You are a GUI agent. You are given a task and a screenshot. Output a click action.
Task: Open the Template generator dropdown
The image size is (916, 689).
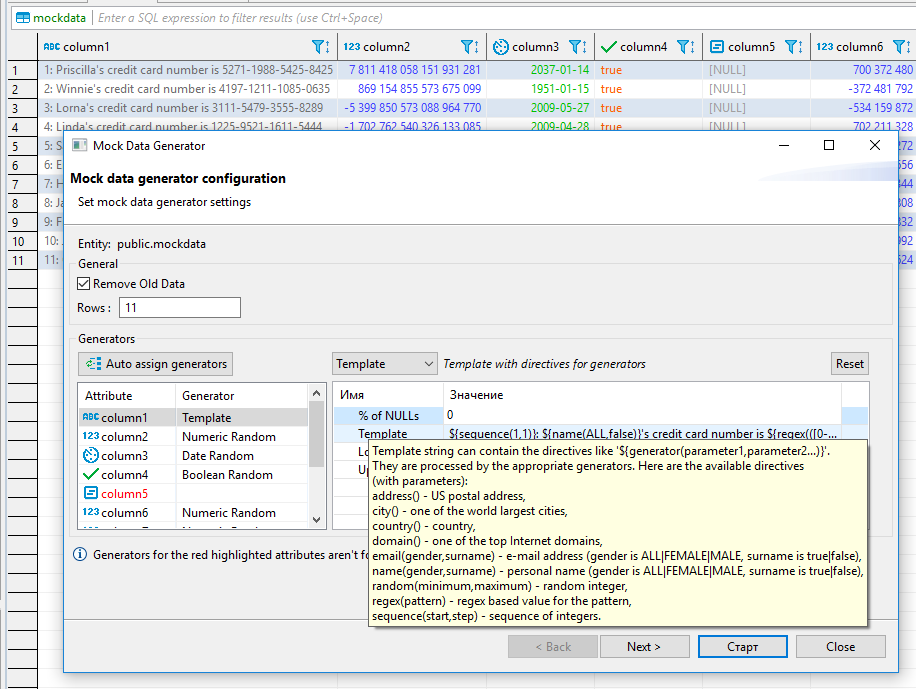pos(384,363)
